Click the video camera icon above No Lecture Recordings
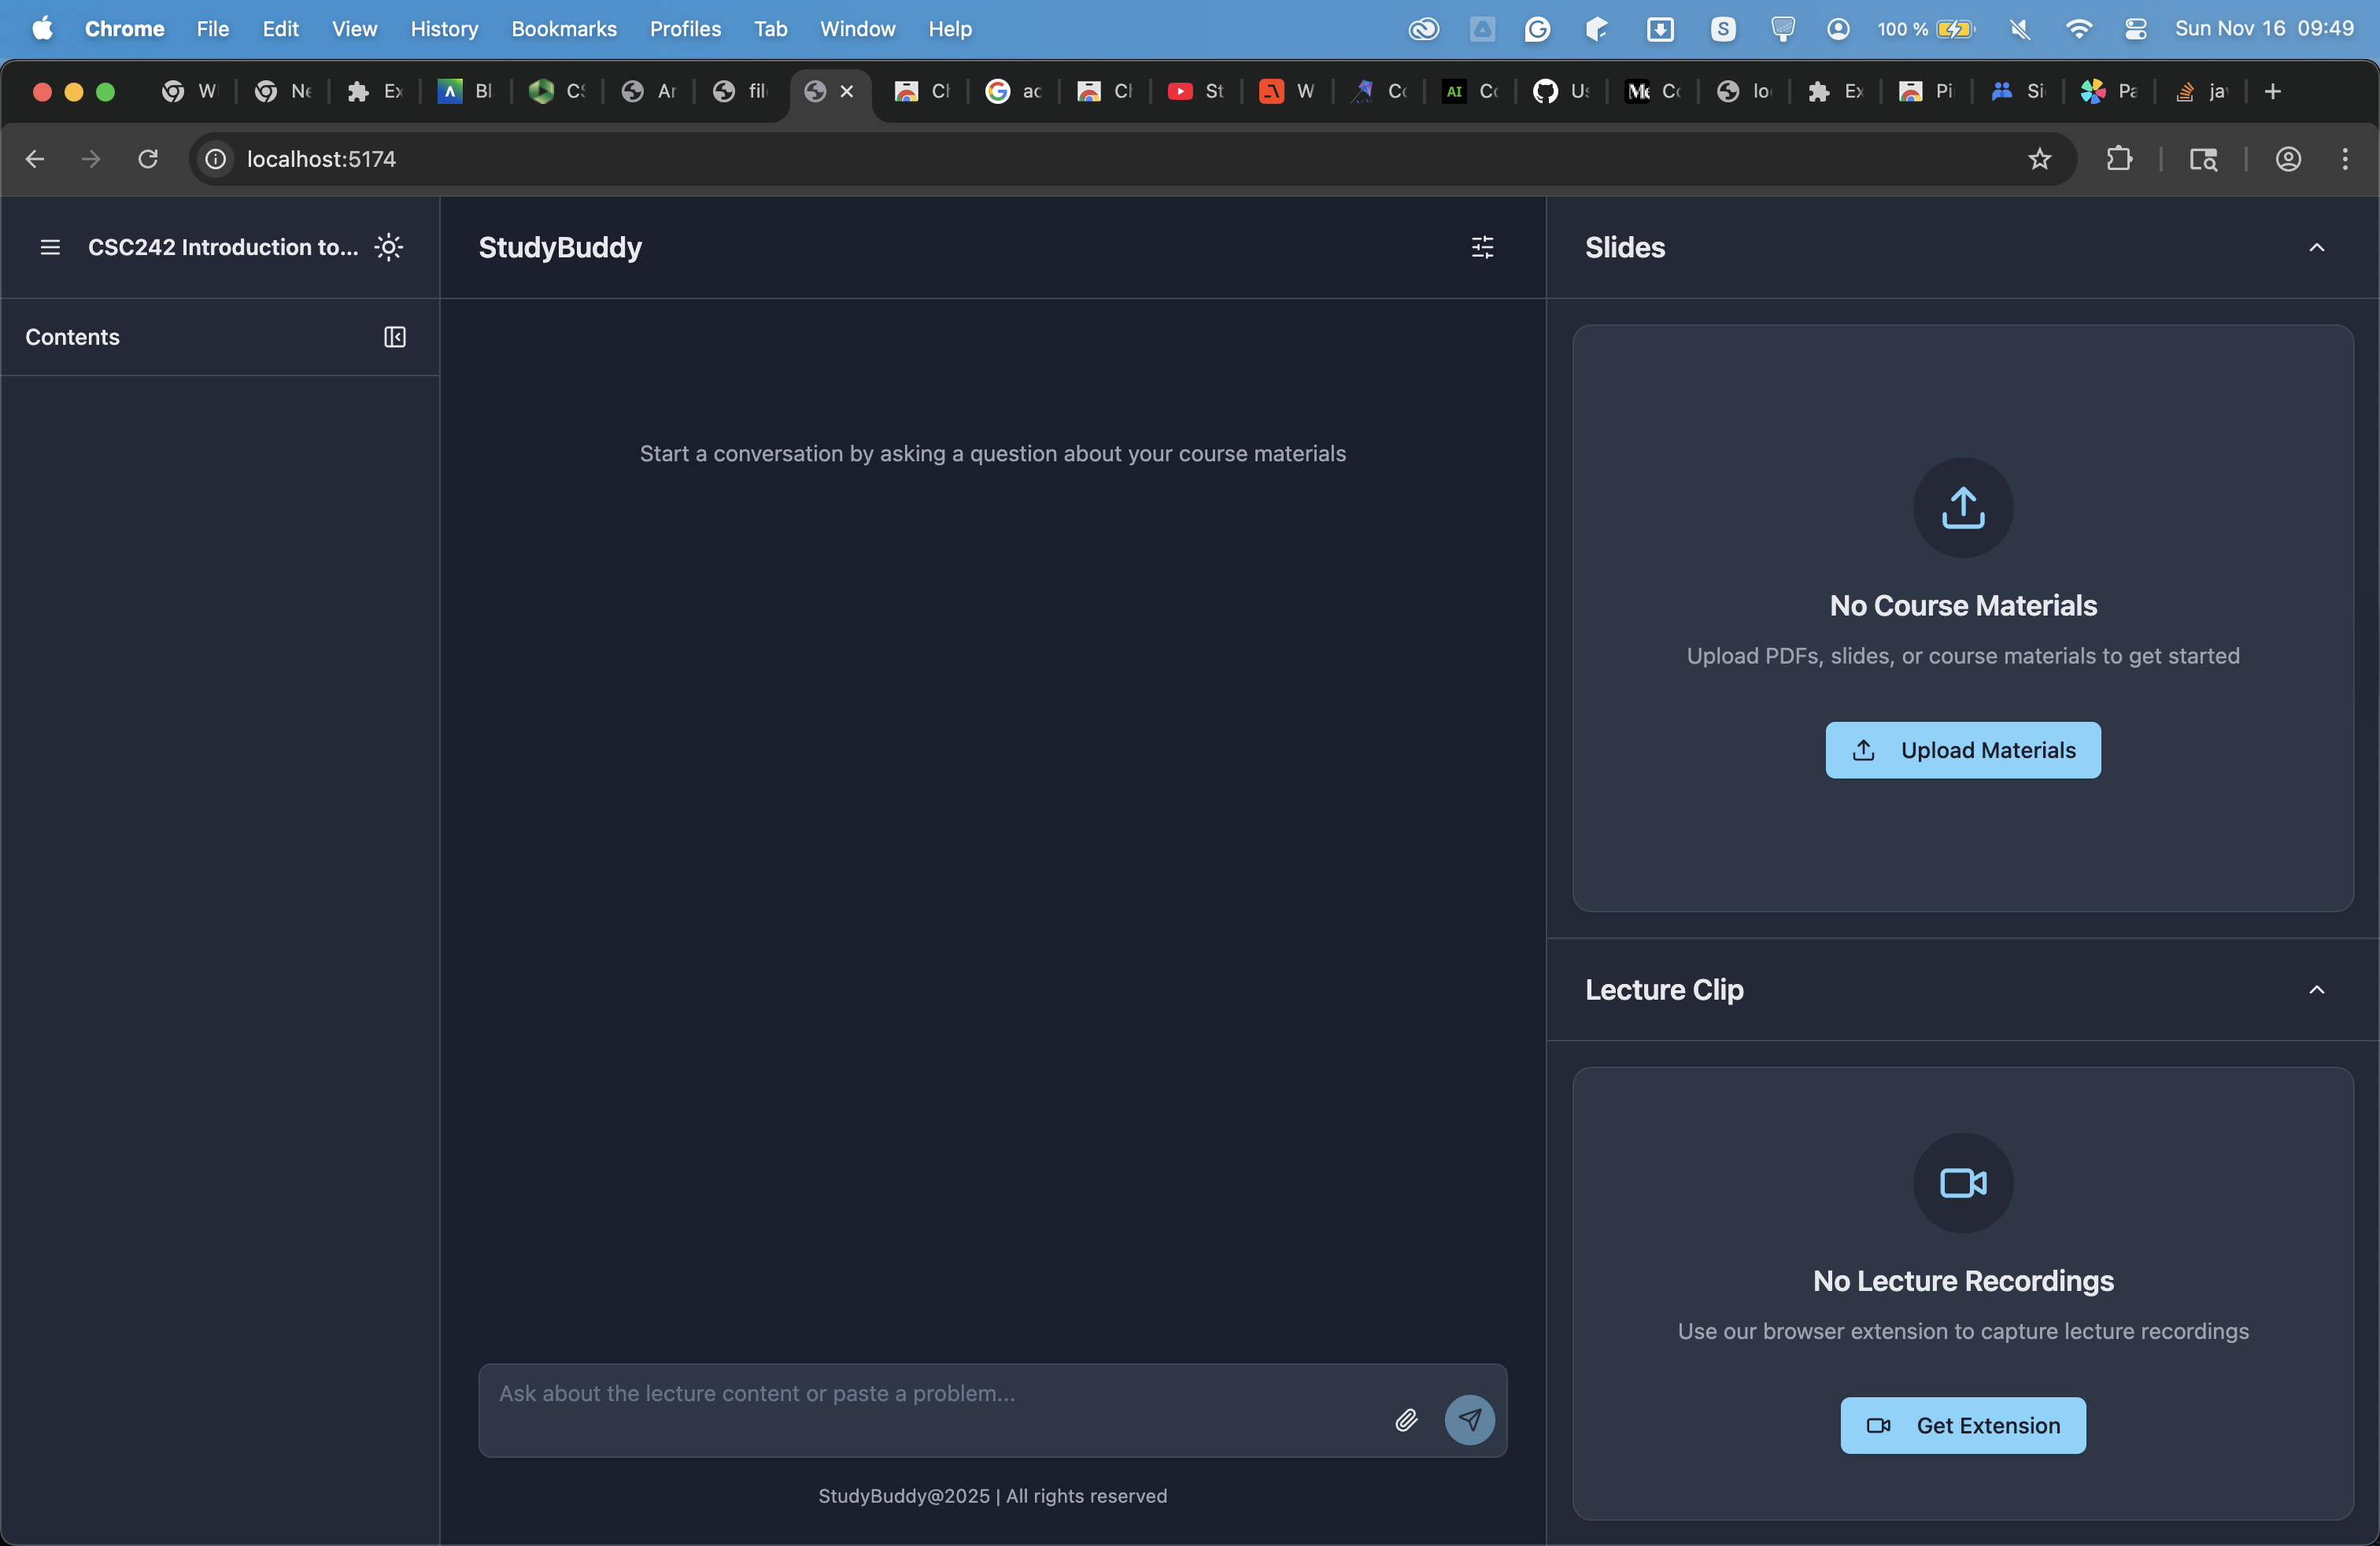Viewport: 2380px width, 1546px height. (x=1962, y=1183)
